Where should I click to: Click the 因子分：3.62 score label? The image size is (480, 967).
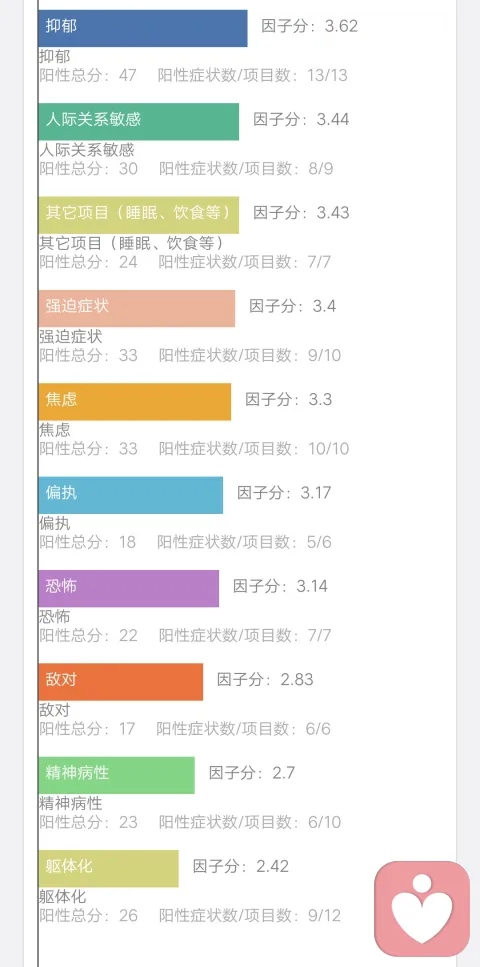pos(309,26)
